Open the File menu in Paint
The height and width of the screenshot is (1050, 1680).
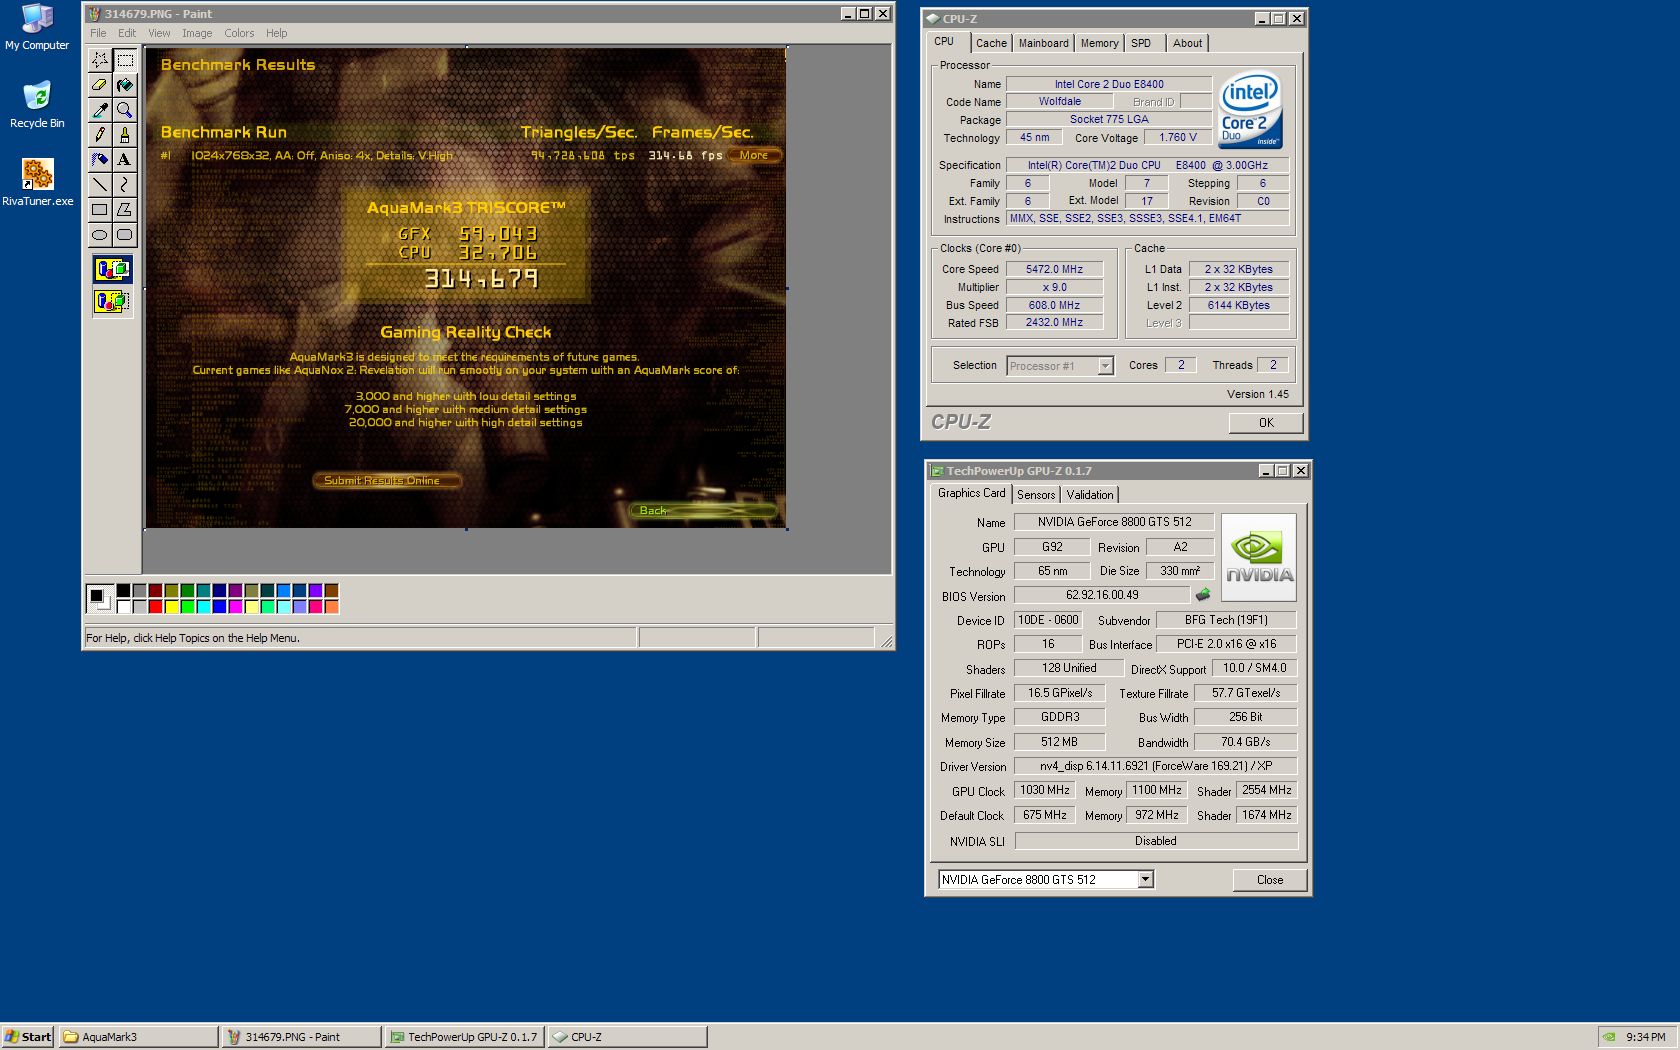(x=98, y=33)
